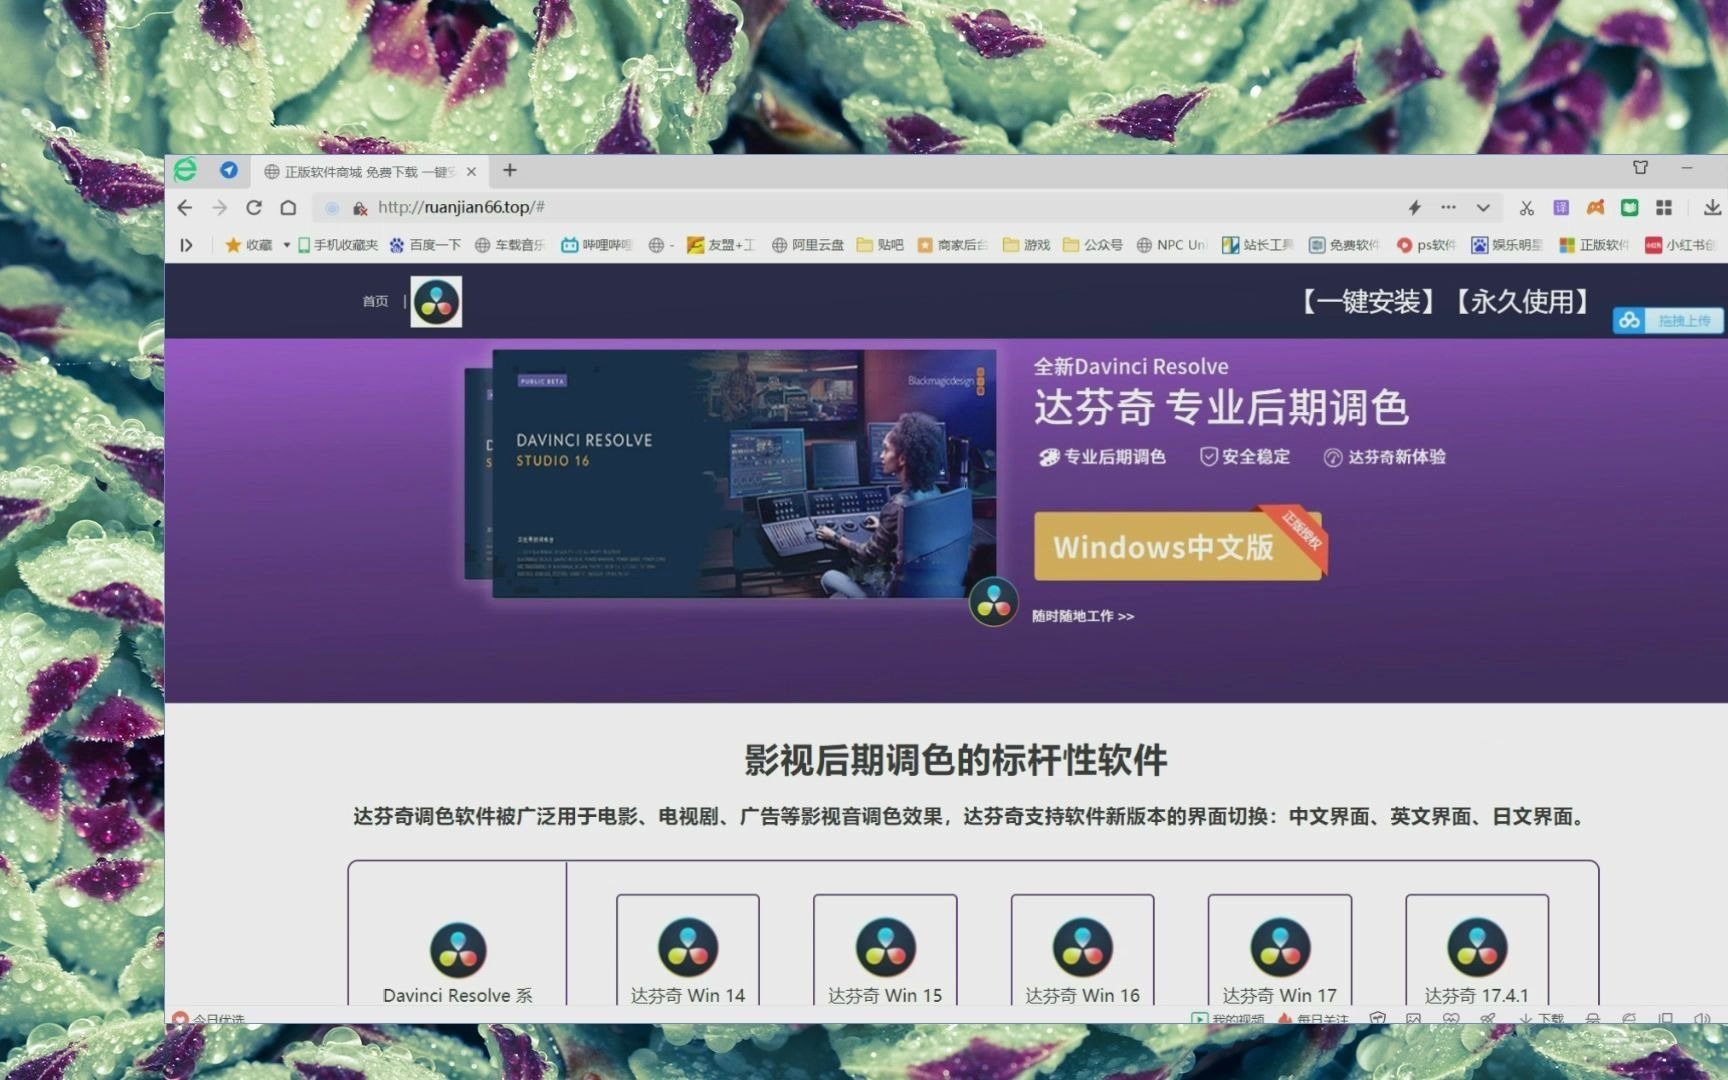Click the 收藏 star bookmark button

249,245
